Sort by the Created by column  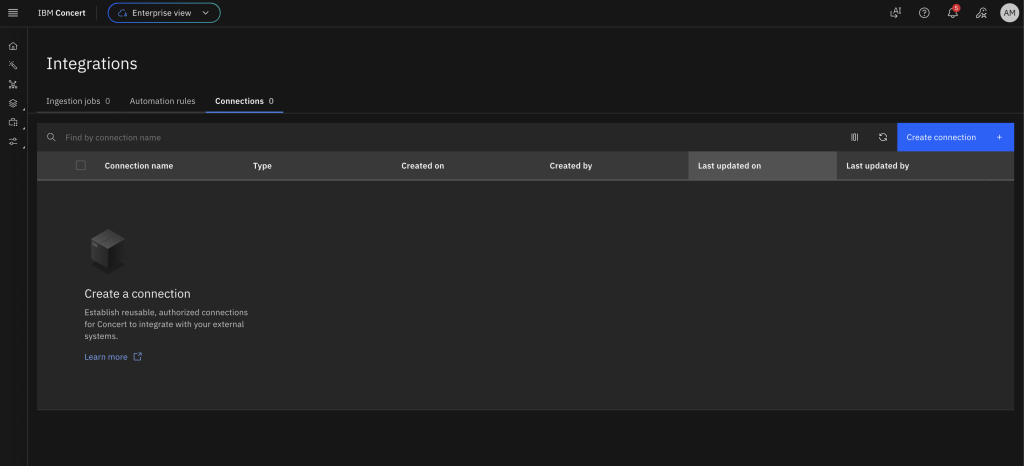(571, 166)
